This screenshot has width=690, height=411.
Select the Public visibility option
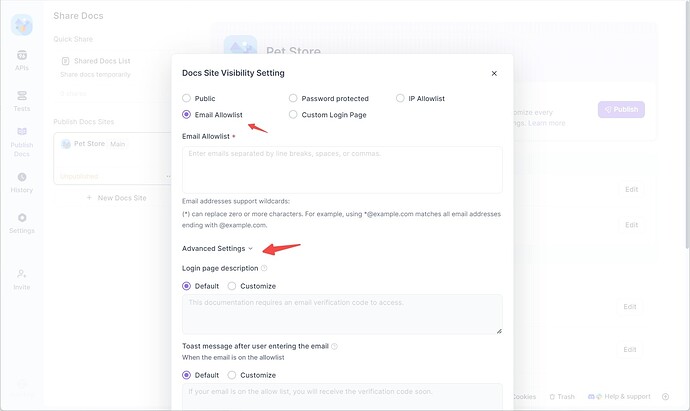click(x=187, y=99)
